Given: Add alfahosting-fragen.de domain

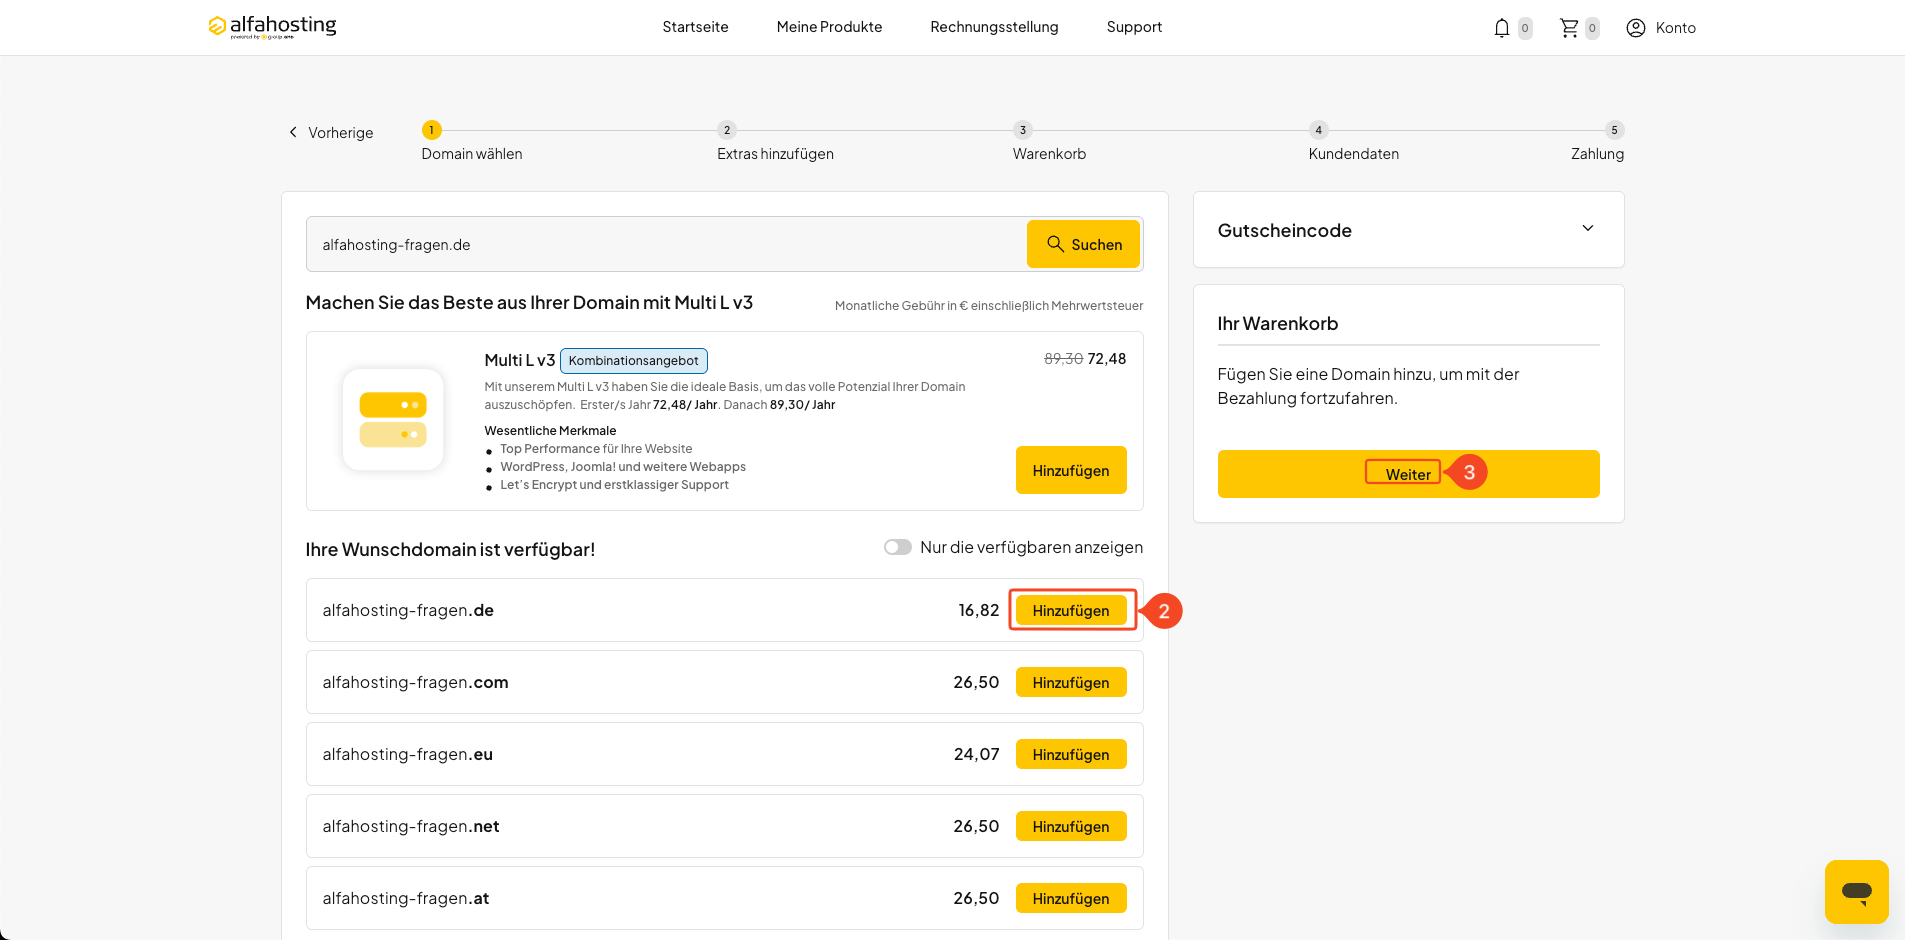Looking at the screenshot, I should pyautogui.click(x=1071, y=610).
